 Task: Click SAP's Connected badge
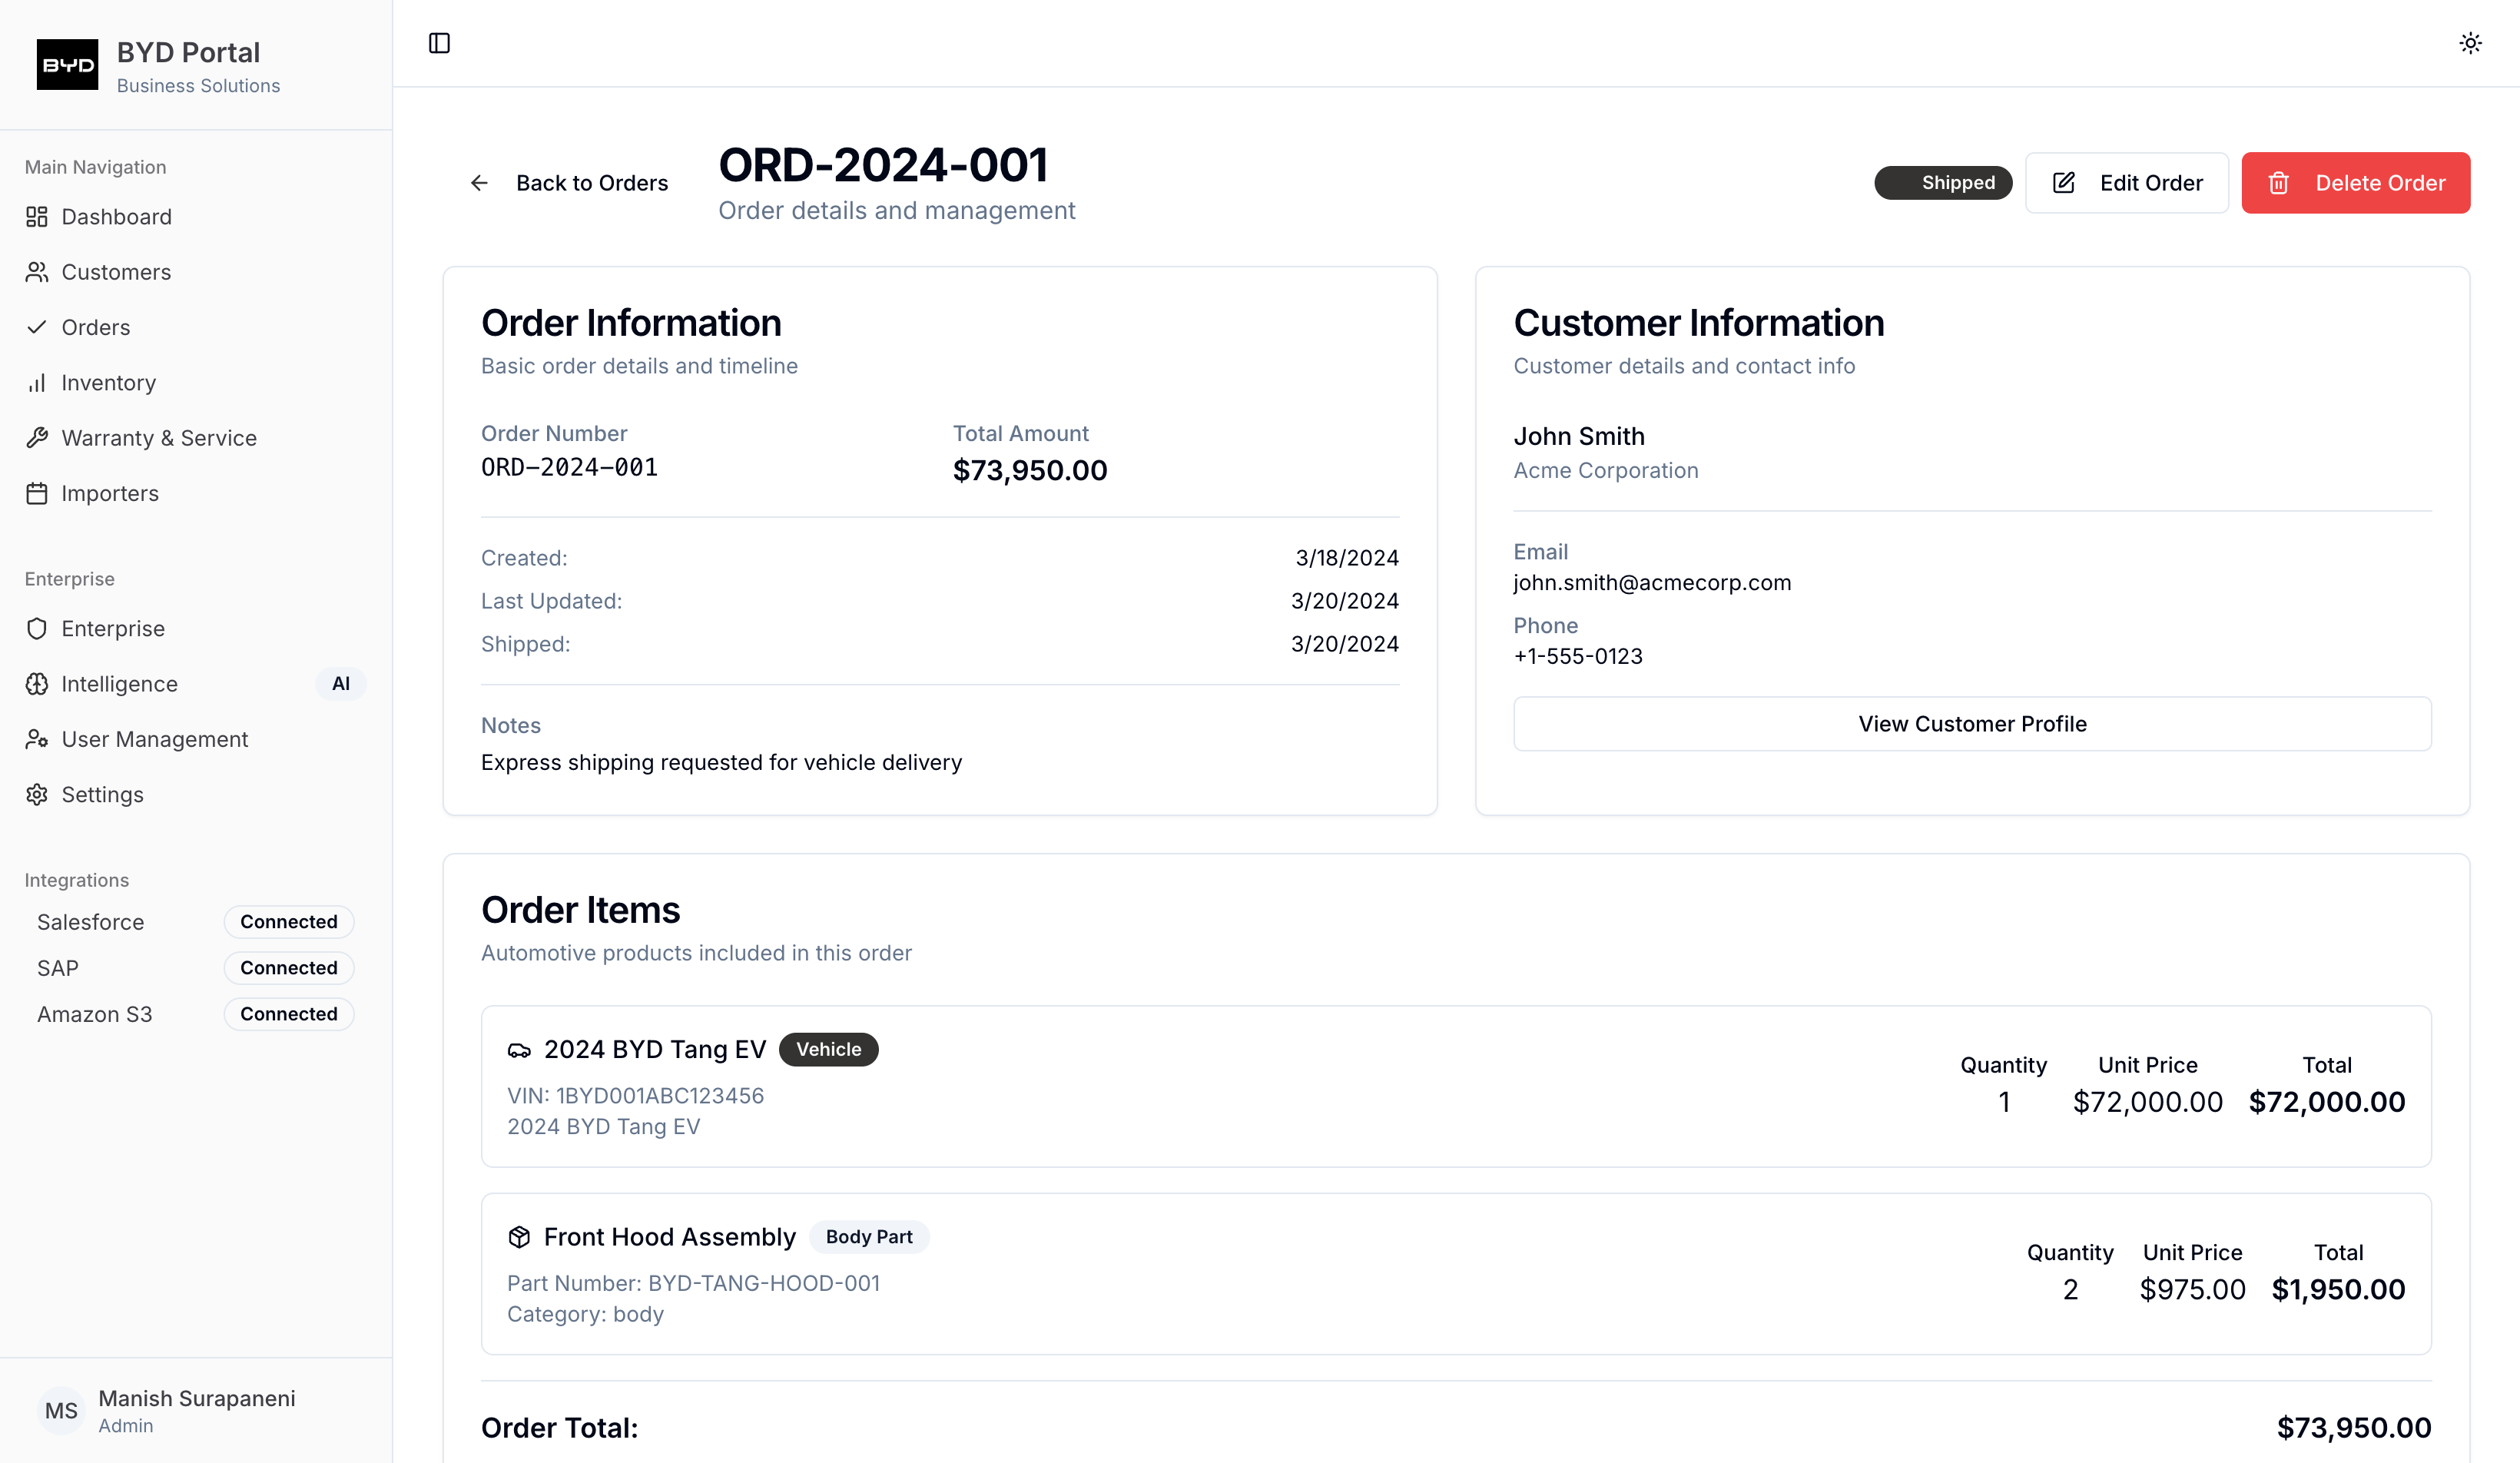click(289, 968)
